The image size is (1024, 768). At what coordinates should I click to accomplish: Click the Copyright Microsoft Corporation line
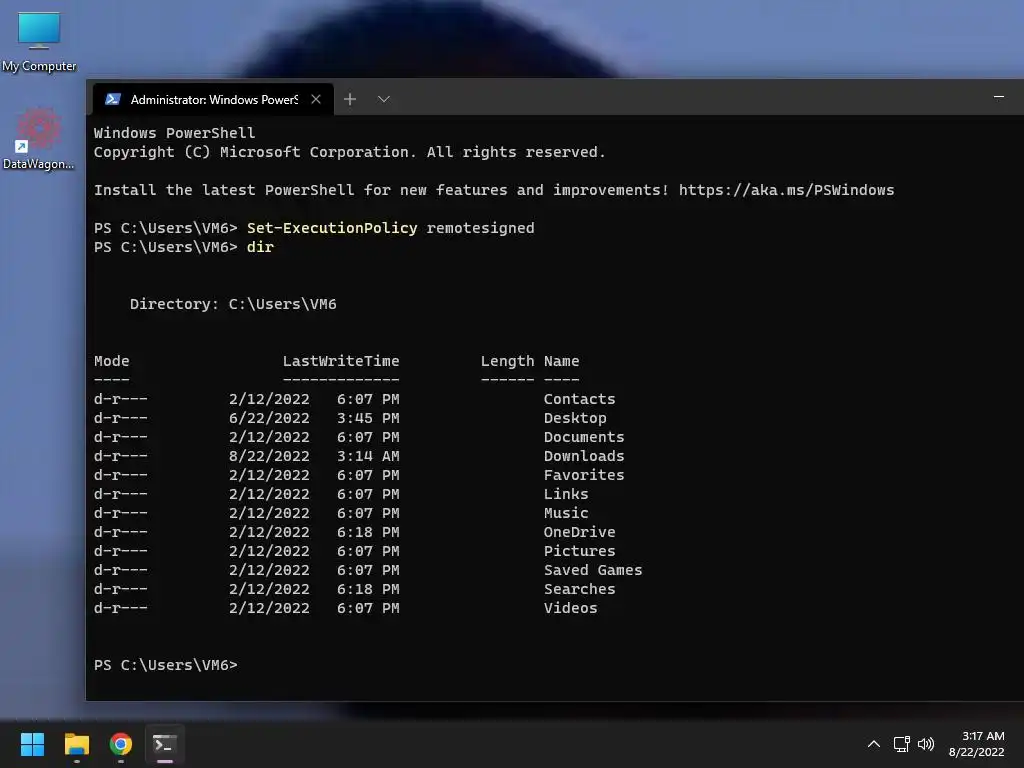(x=349, y=152)
